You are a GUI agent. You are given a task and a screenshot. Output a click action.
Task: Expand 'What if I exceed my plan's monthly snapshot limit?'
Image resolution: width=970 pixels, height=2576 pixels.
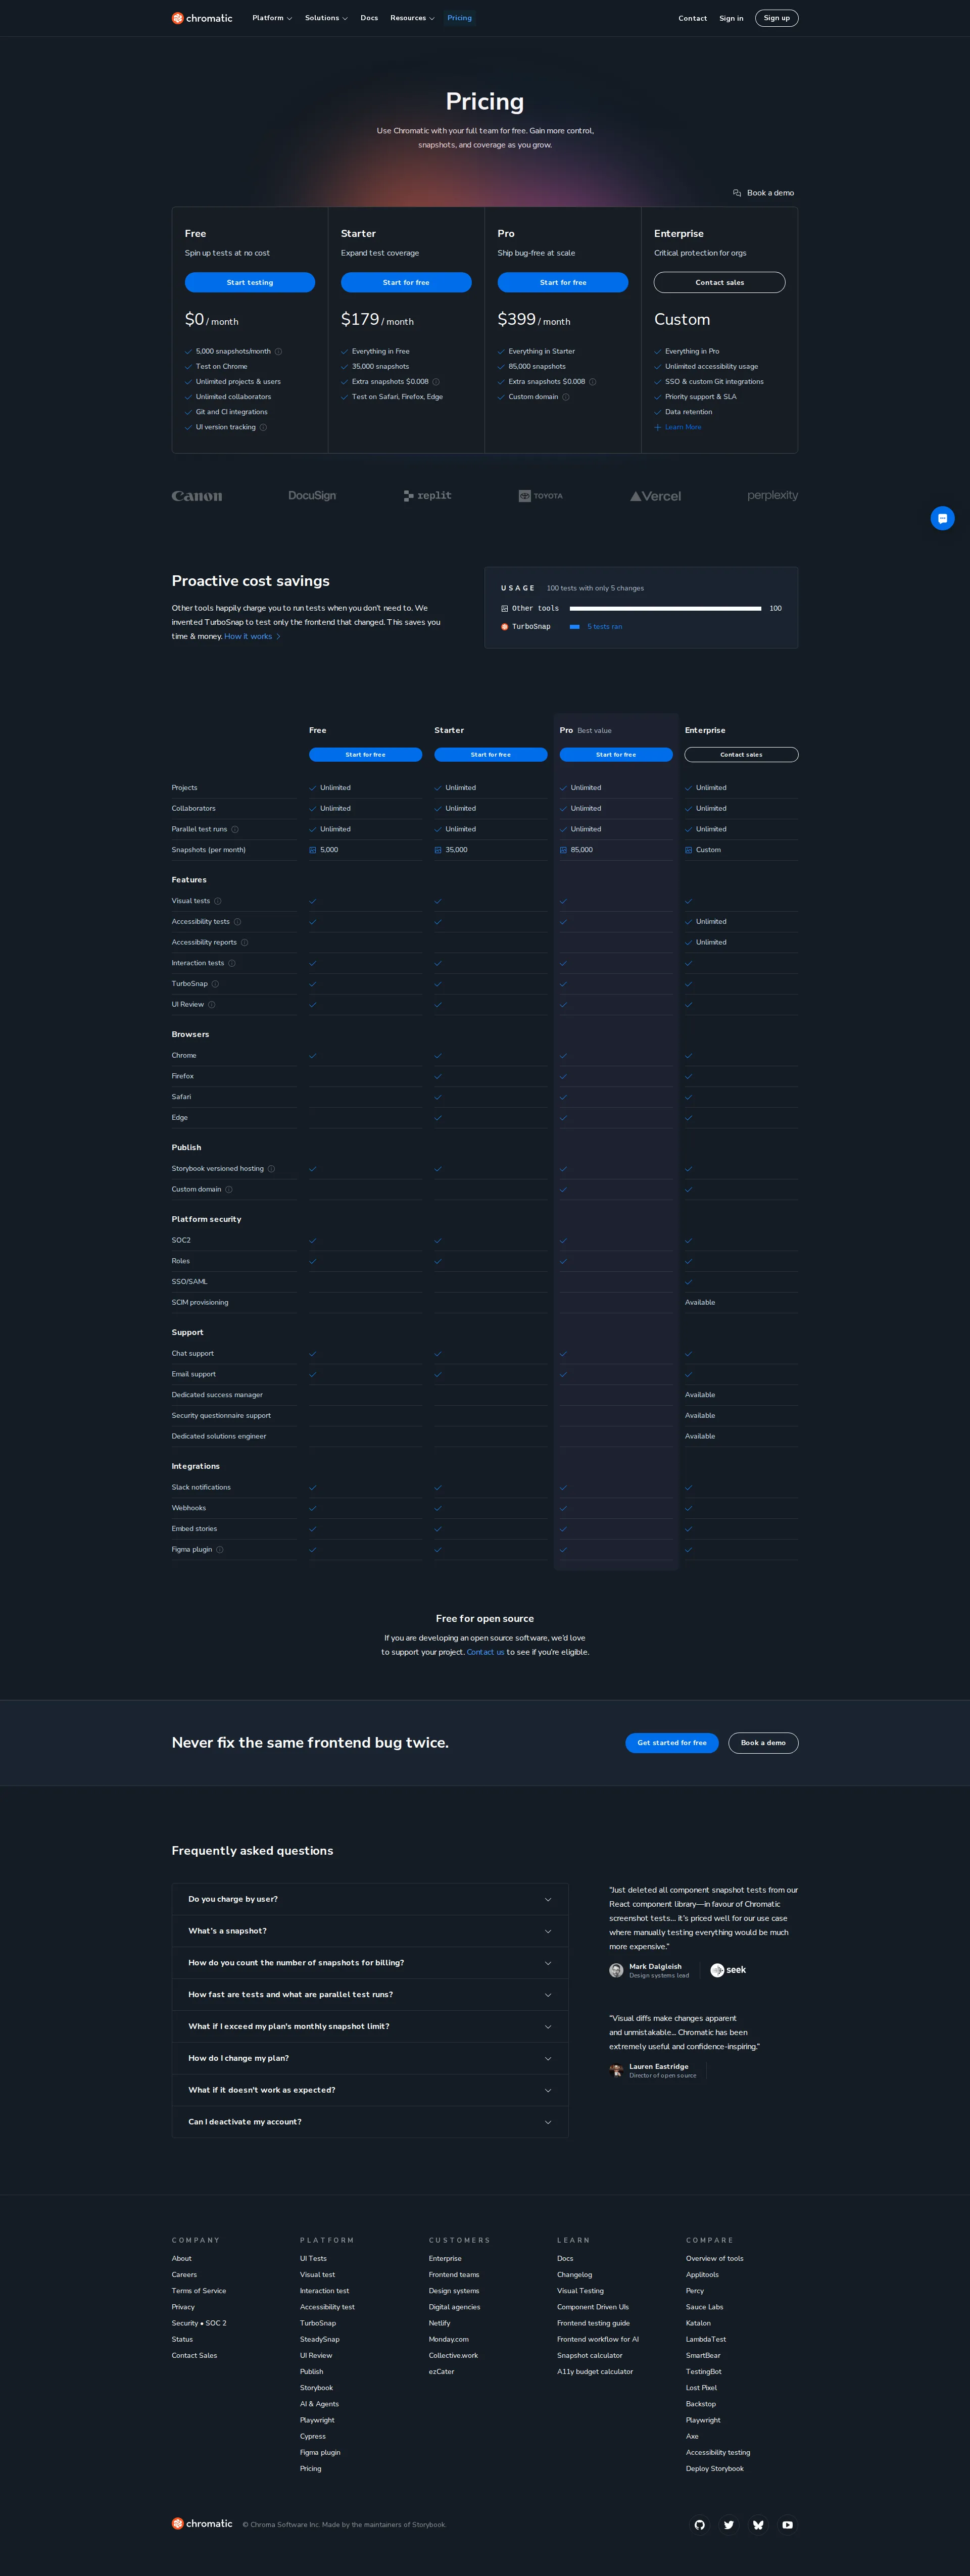click(x=370, y=2026)
